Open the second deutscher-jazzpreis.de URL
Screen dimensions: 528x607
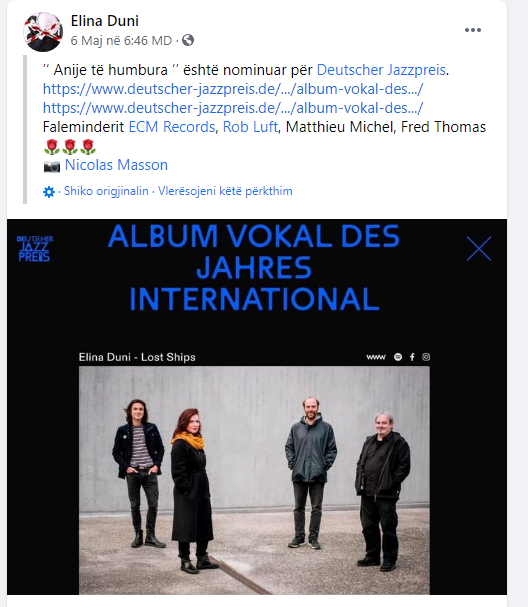pos(233,108)
